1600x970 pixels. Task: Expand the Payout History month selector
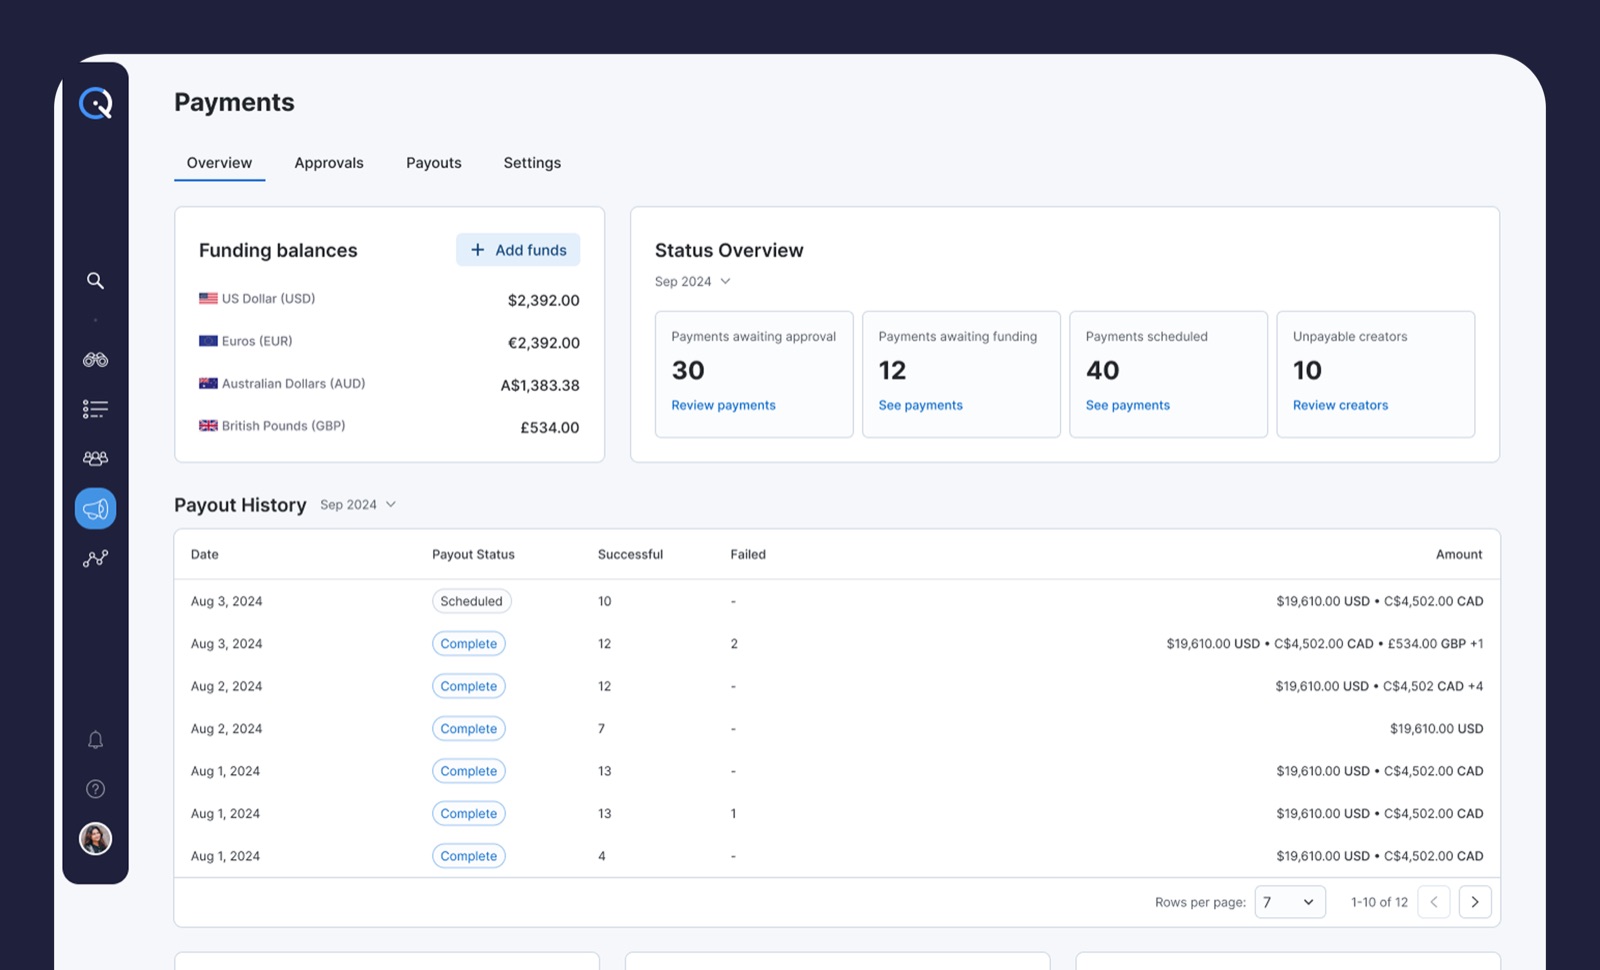click(x=357, y=504)
